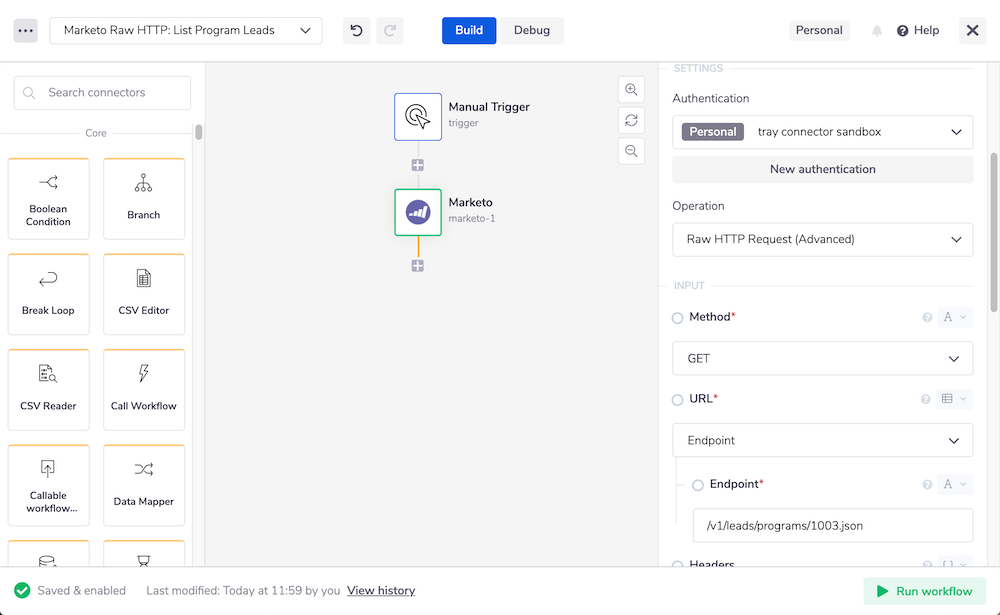Open the URL Endpoint type dropdown

click(823, 440)
